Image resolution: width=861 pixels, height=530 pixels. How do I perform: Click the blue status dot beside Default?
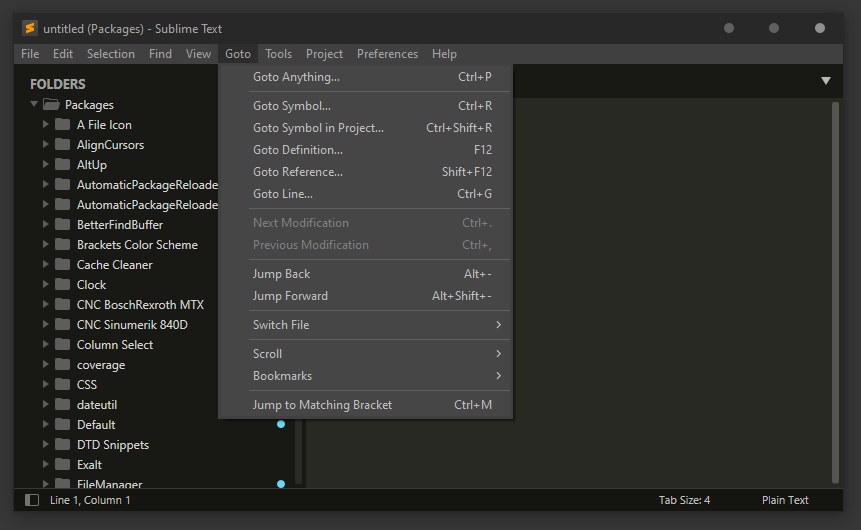281,424
